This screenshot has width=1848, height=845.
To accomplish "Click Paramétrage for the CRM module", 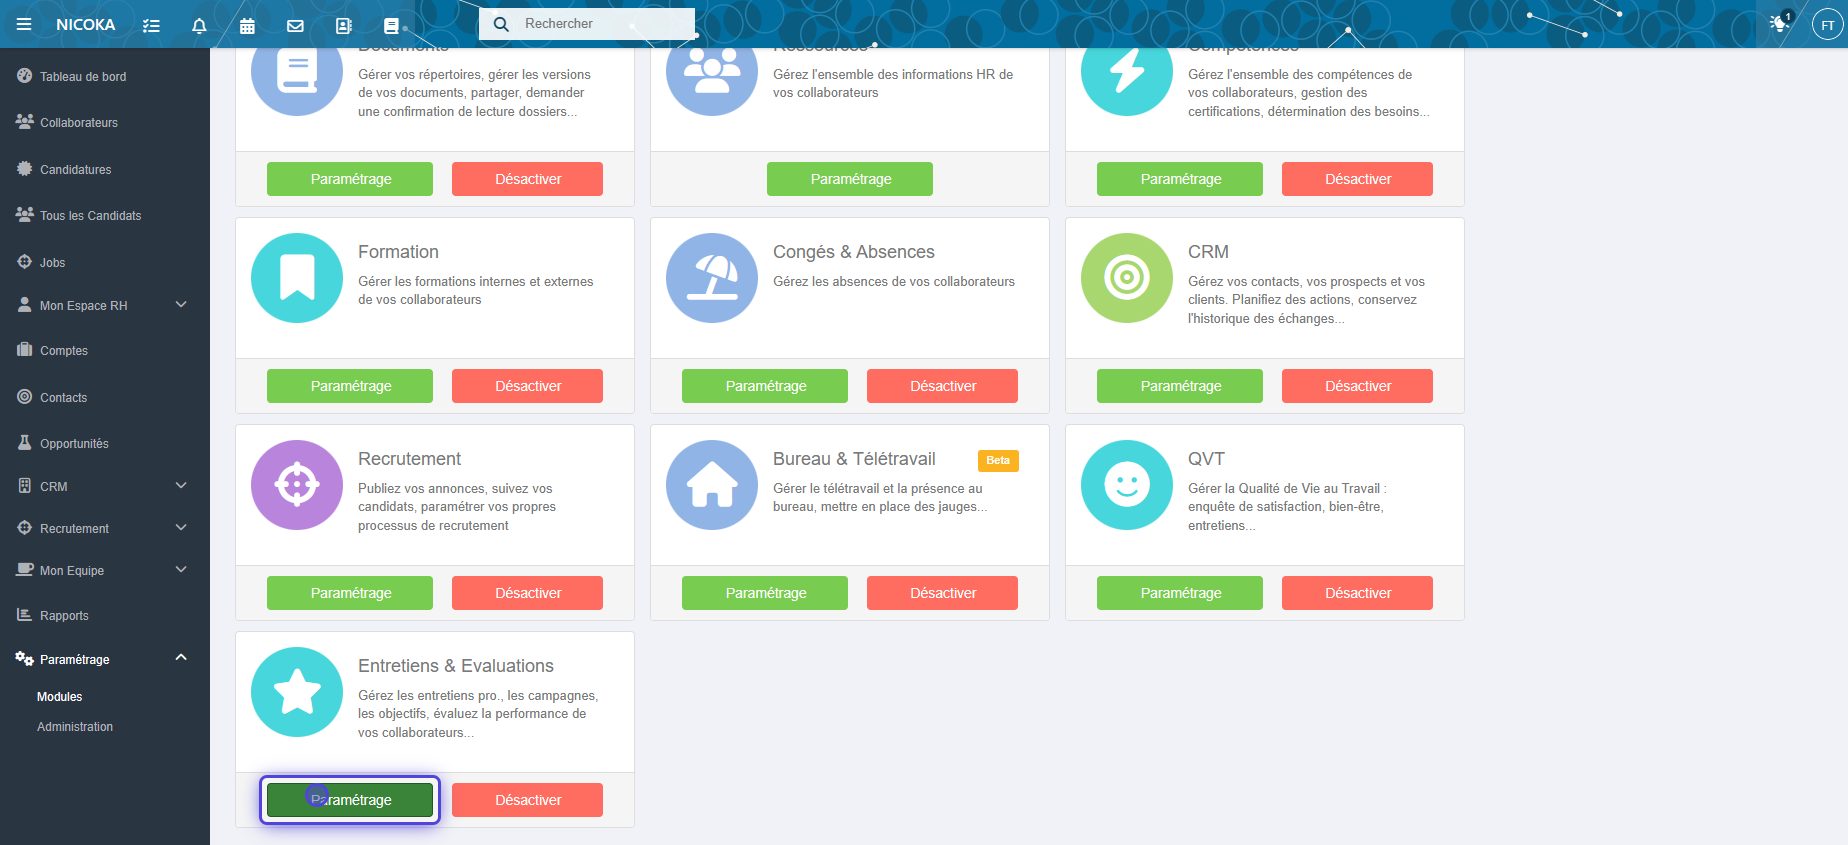I will (x=1180, y=386).
